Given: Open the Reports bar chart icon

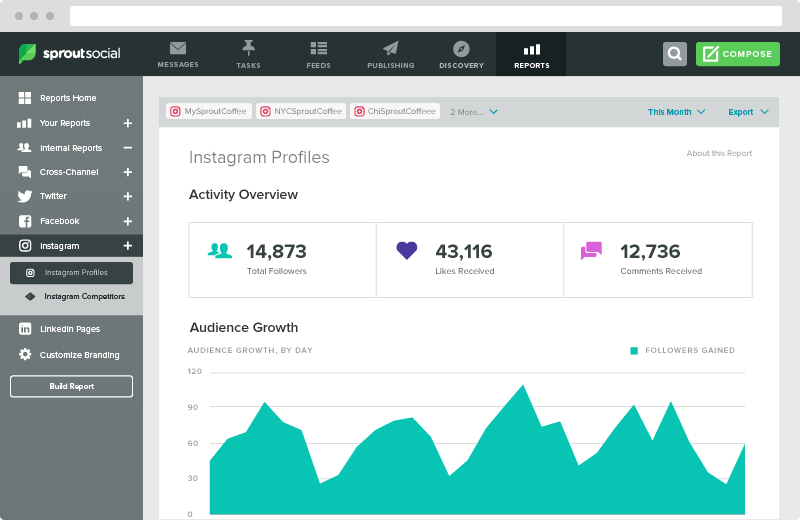Looking at the screenshot, I should pyautogui.click(x=532, y=49).
